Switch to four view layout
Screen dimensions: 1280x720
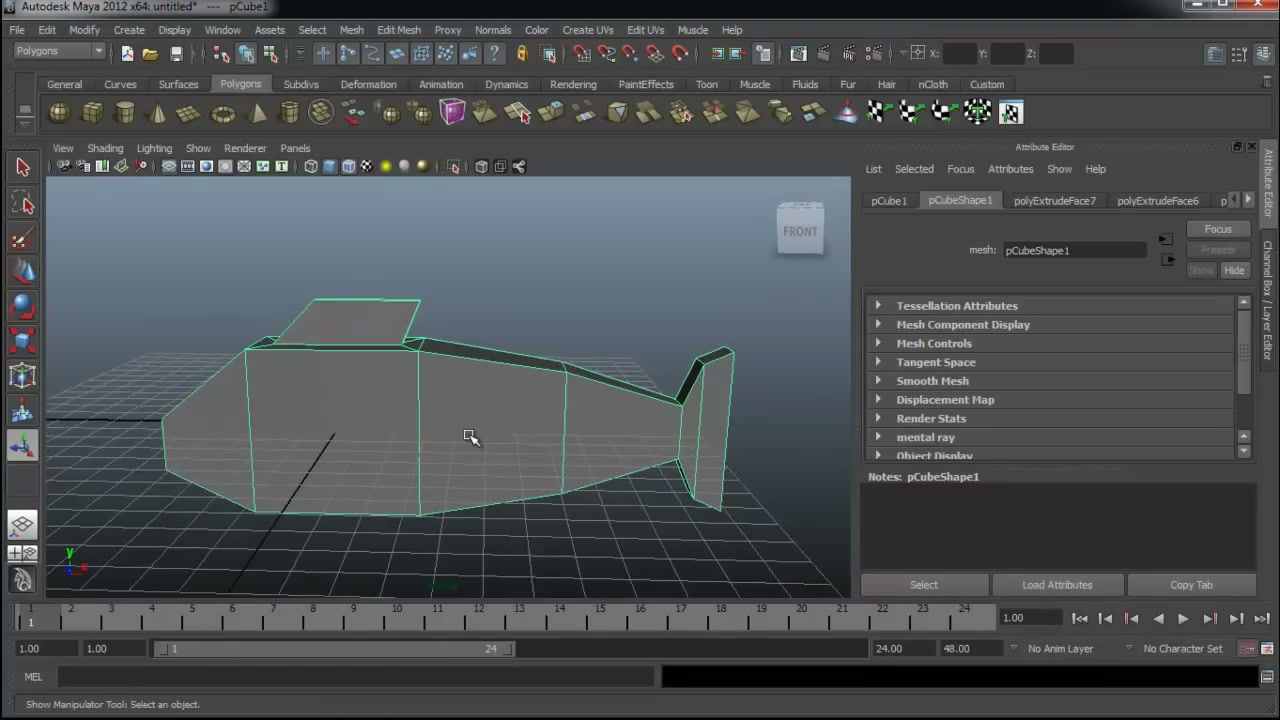22,553
